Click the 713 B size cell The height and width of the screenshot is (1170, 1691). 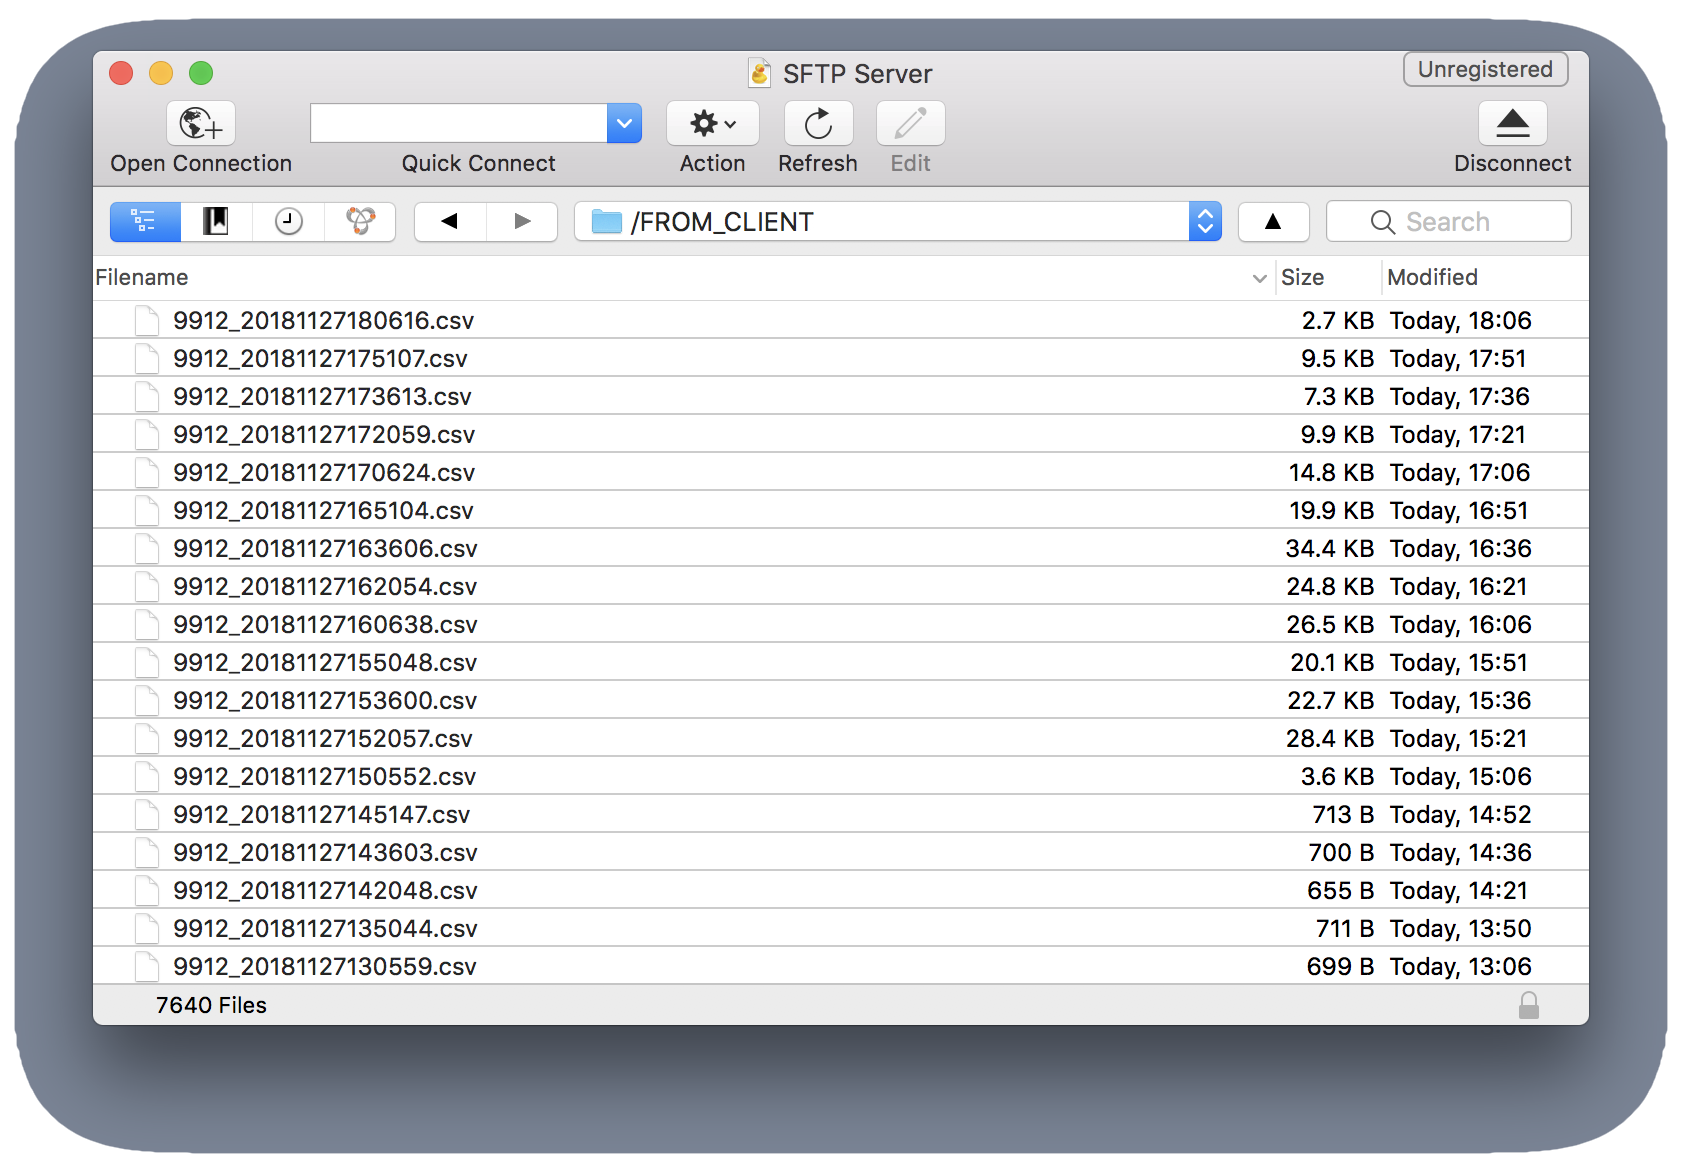(x=1343, y=814)
